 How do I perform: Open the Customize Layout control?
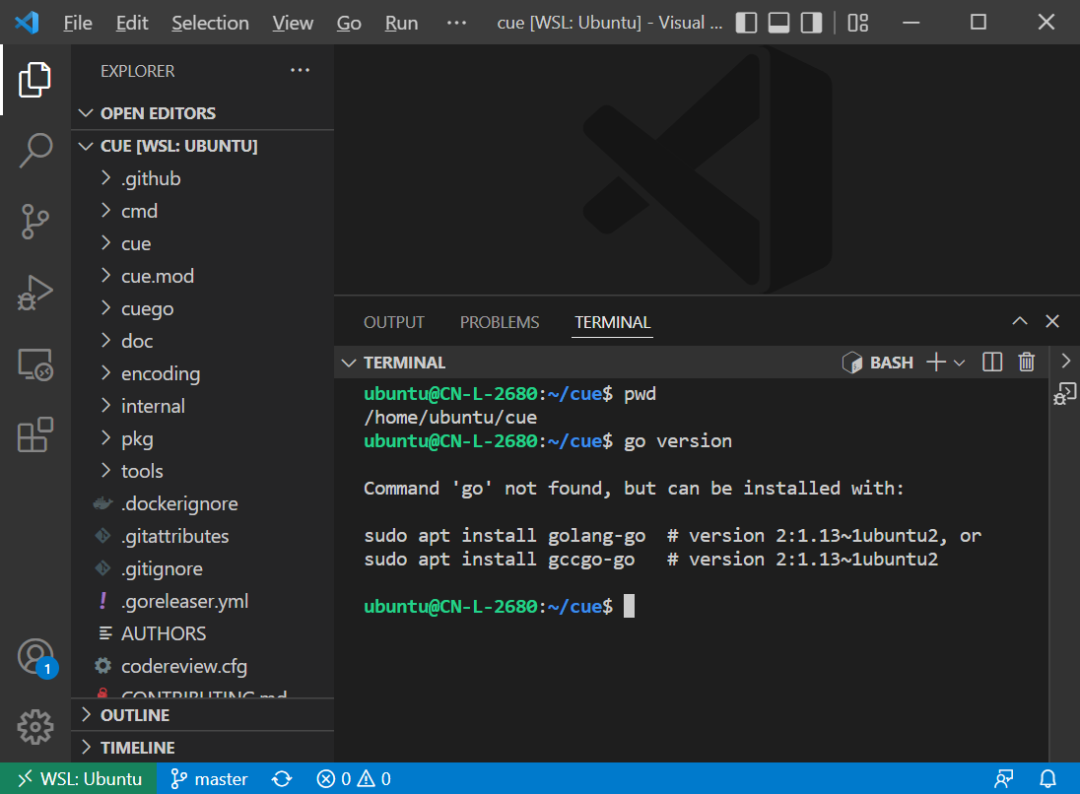click(x=857, y=21)
